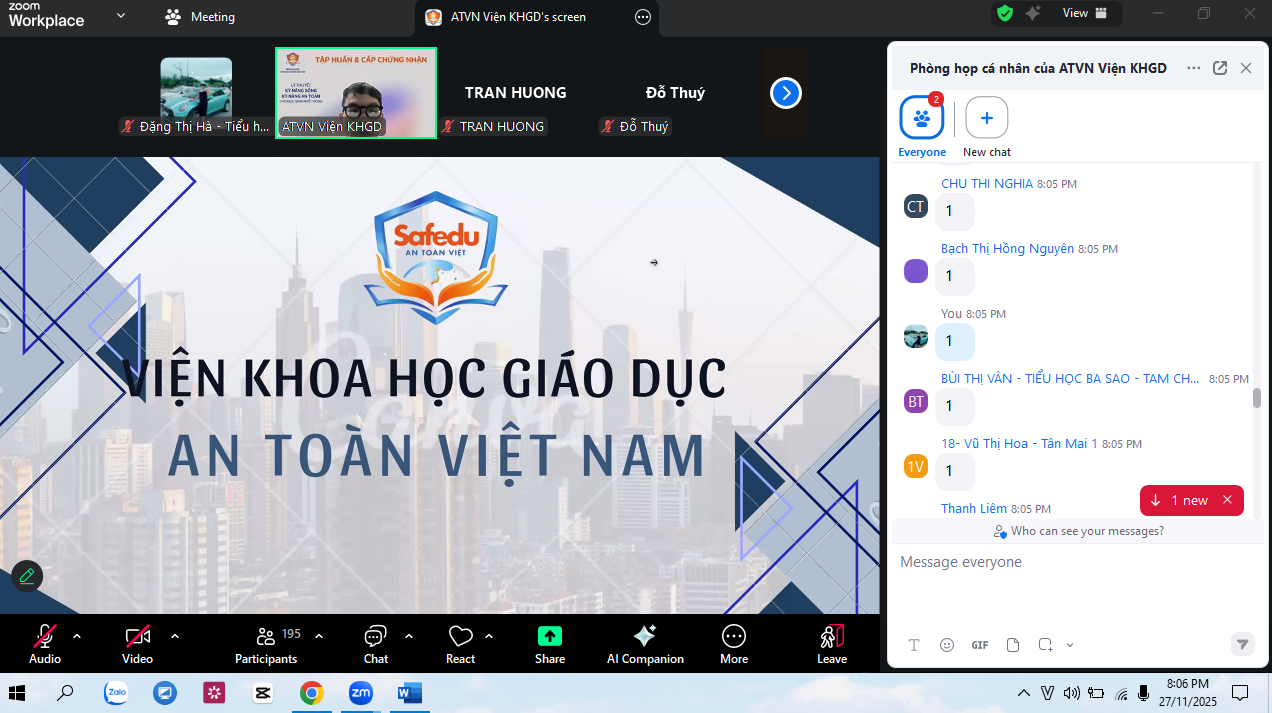Open the emoji picker in chat
The height and width of the screenshot is (713, 1272).
point(947,645)
